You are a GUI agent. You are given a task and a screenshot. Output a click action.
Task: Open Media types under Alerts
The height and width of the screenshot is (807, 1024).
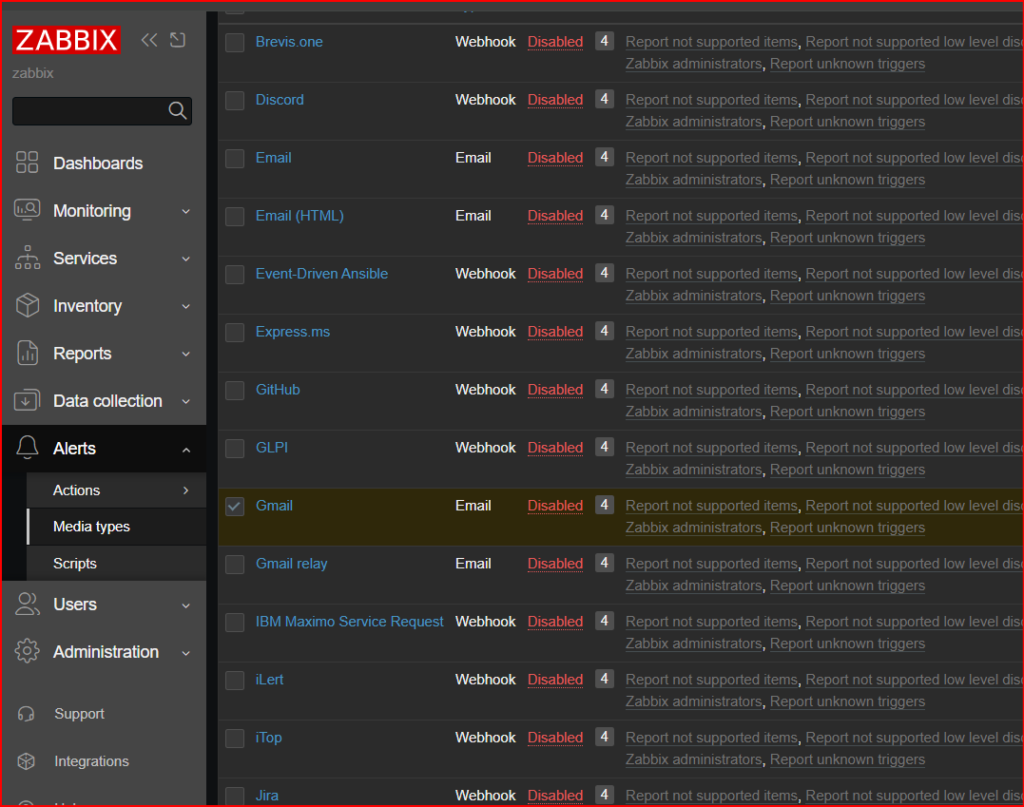coord(91,526)
